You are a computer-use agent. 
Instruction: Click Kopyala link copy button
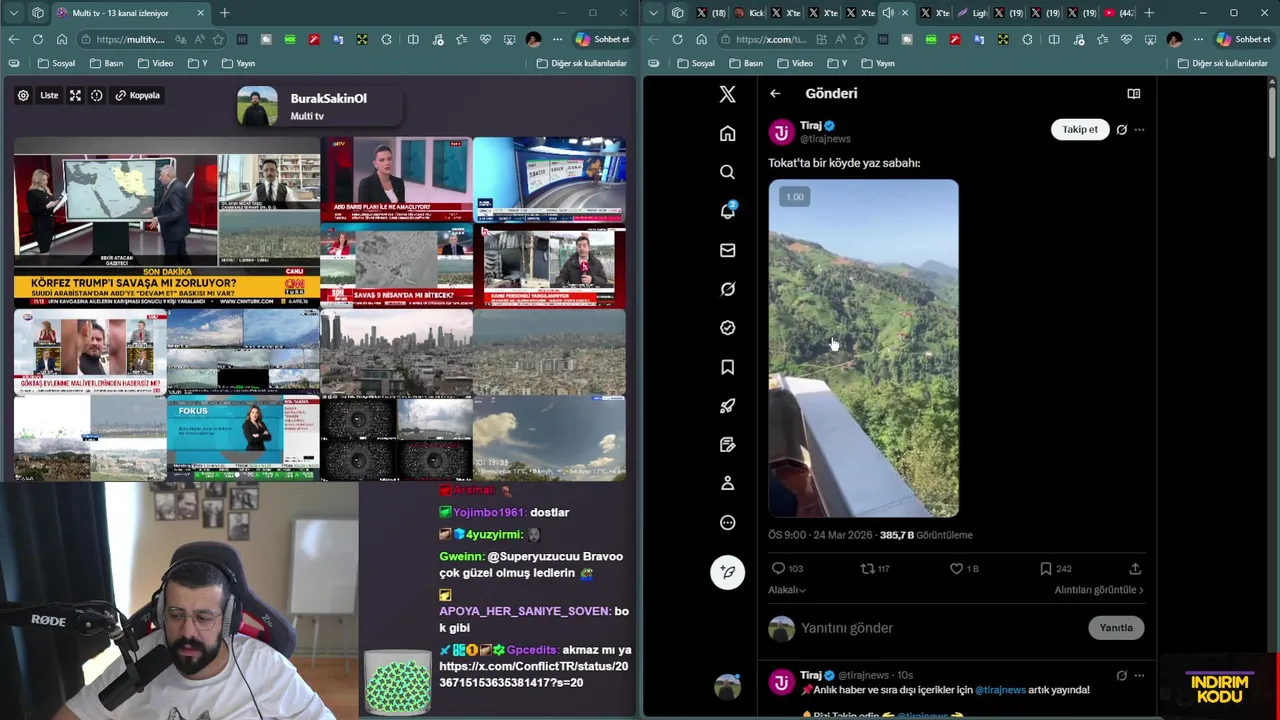tap(138, 95)
